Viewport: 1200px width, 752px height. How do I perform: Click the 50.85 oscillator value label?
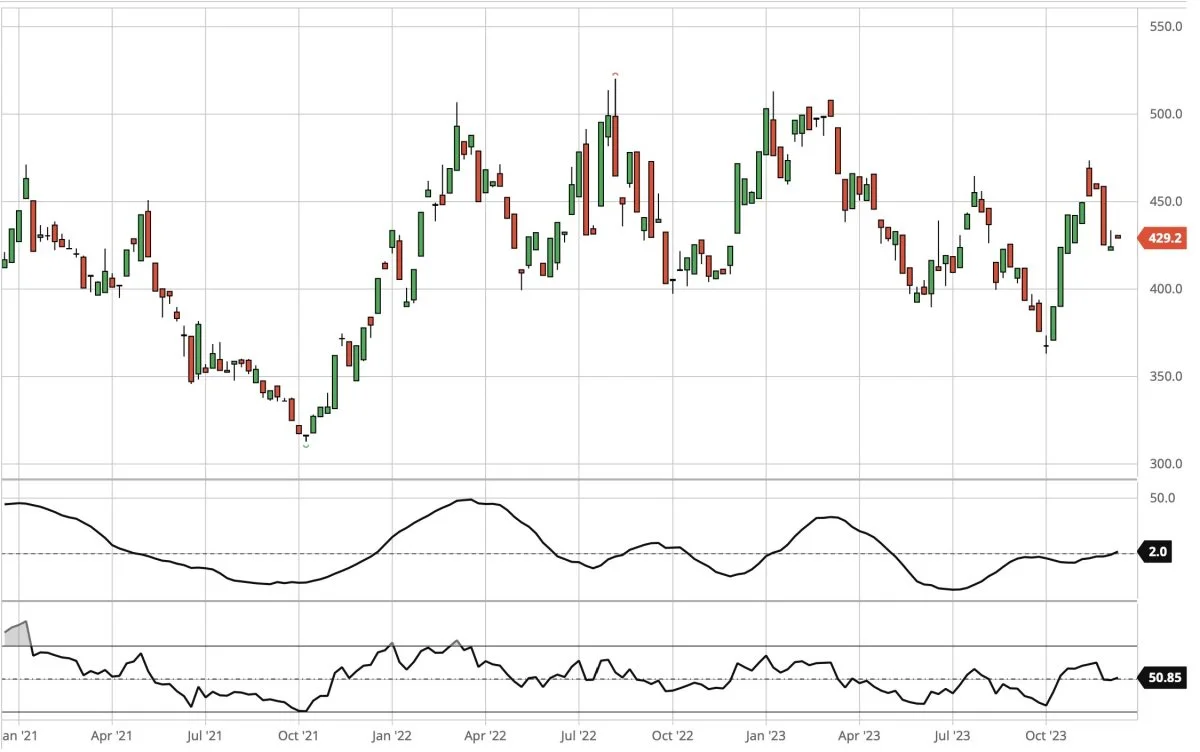1164,678
